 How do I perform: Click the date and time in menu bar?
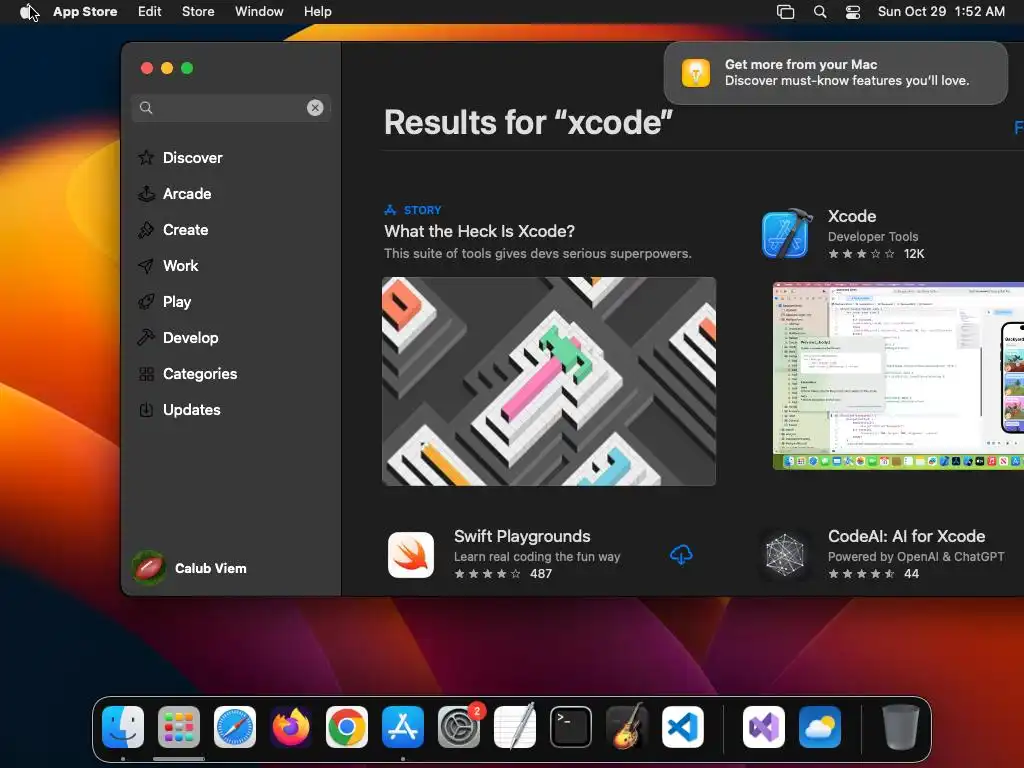click(941, 12)
